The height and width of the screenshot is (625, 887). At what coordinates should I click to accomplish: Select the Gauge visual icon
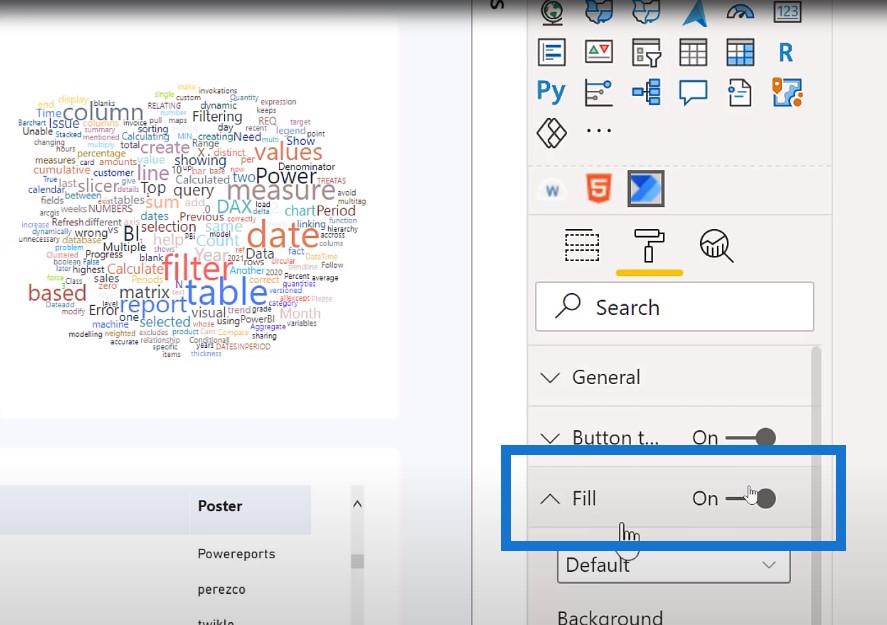pyautogui.click(x=740, y=11)
